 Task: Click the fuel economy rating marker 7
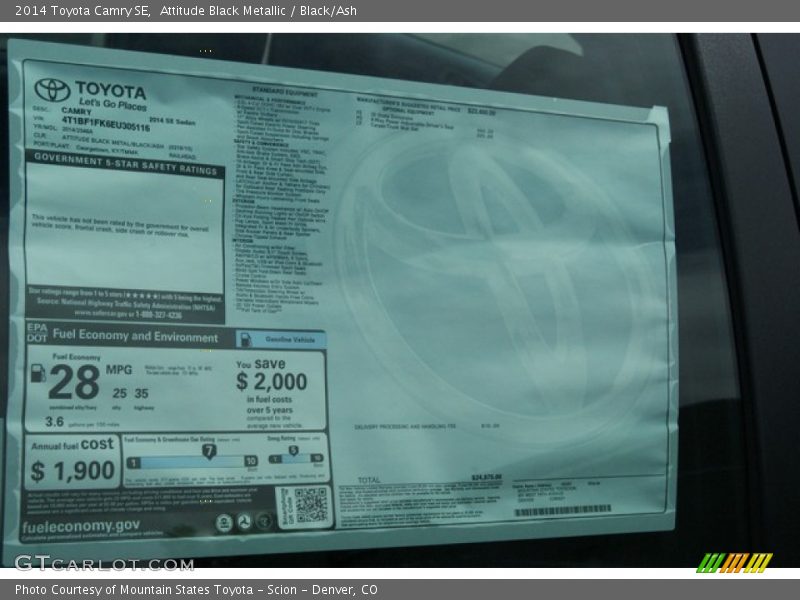(209, 451)
